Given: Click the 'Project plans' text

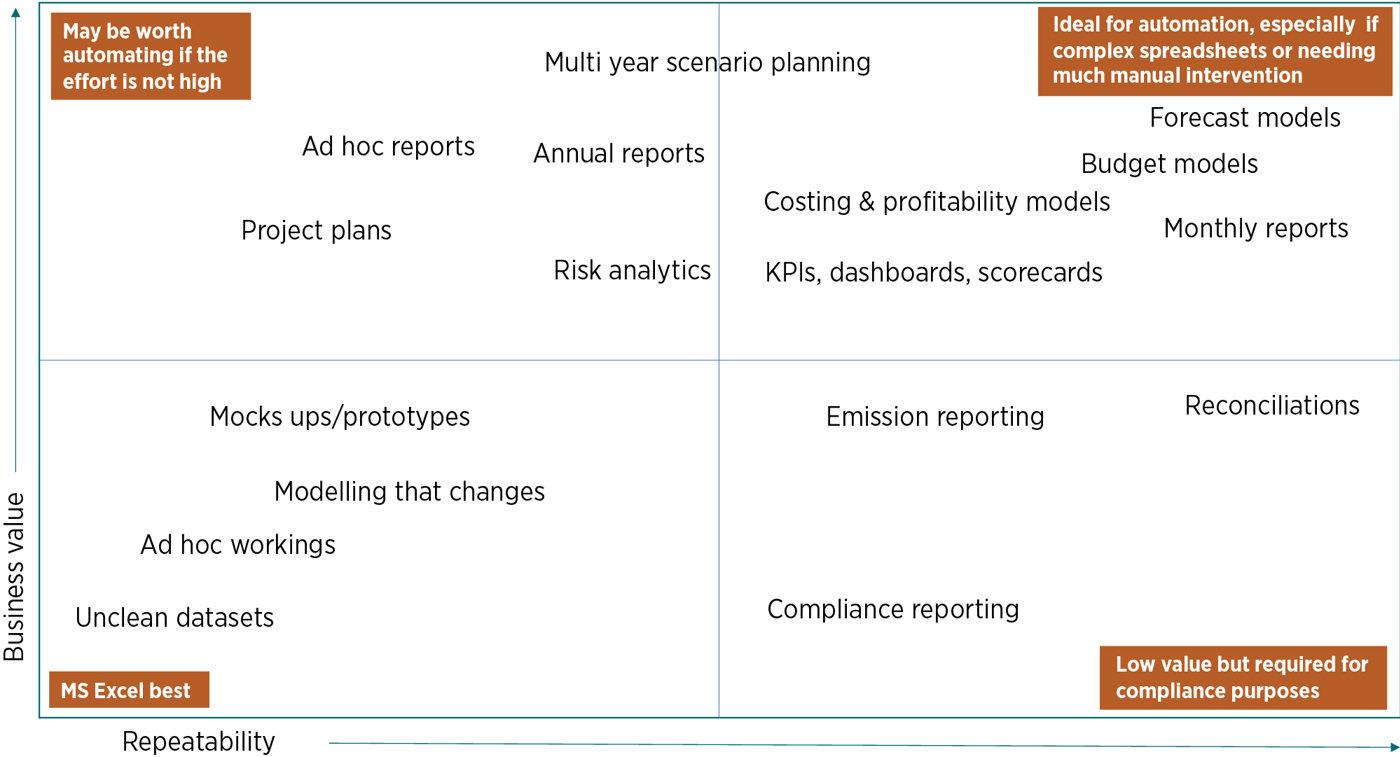Looking at the screenshot, I should coord(316,231).
